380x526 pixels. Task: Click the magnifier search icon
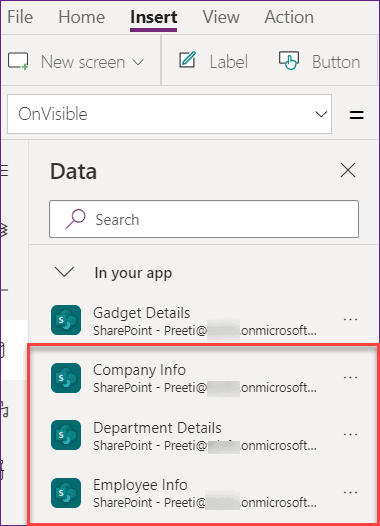[x=75, y=219]
